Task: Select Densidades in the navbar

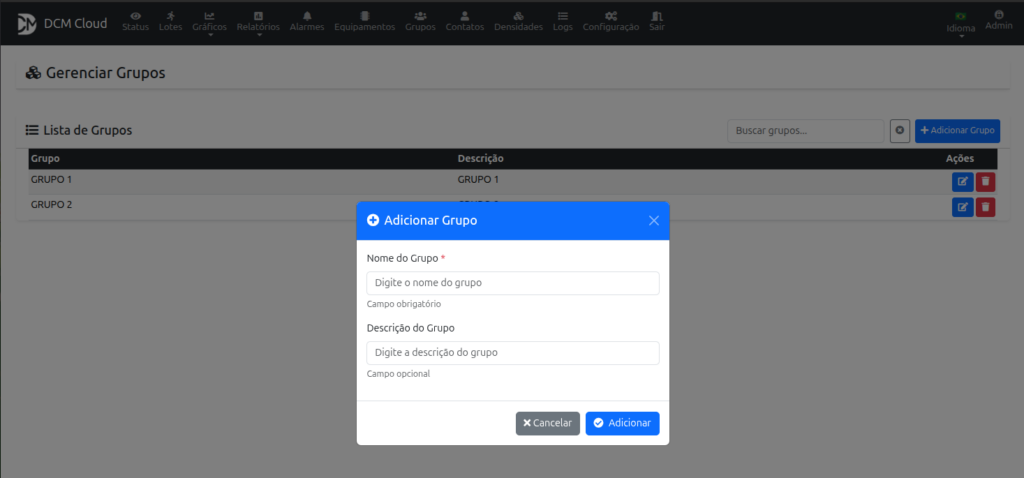Action: [518, 22]
